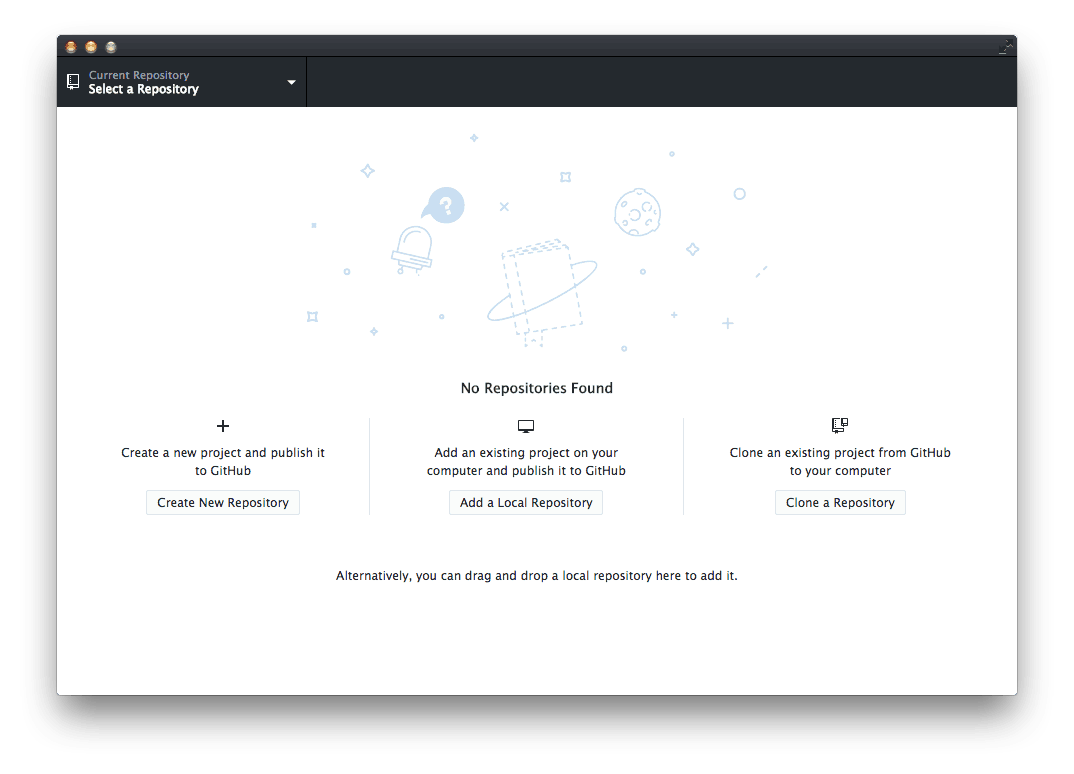Click the clone repository icon above Clone button
This screenshot has height=774, width=1074.
coord(839,425)
